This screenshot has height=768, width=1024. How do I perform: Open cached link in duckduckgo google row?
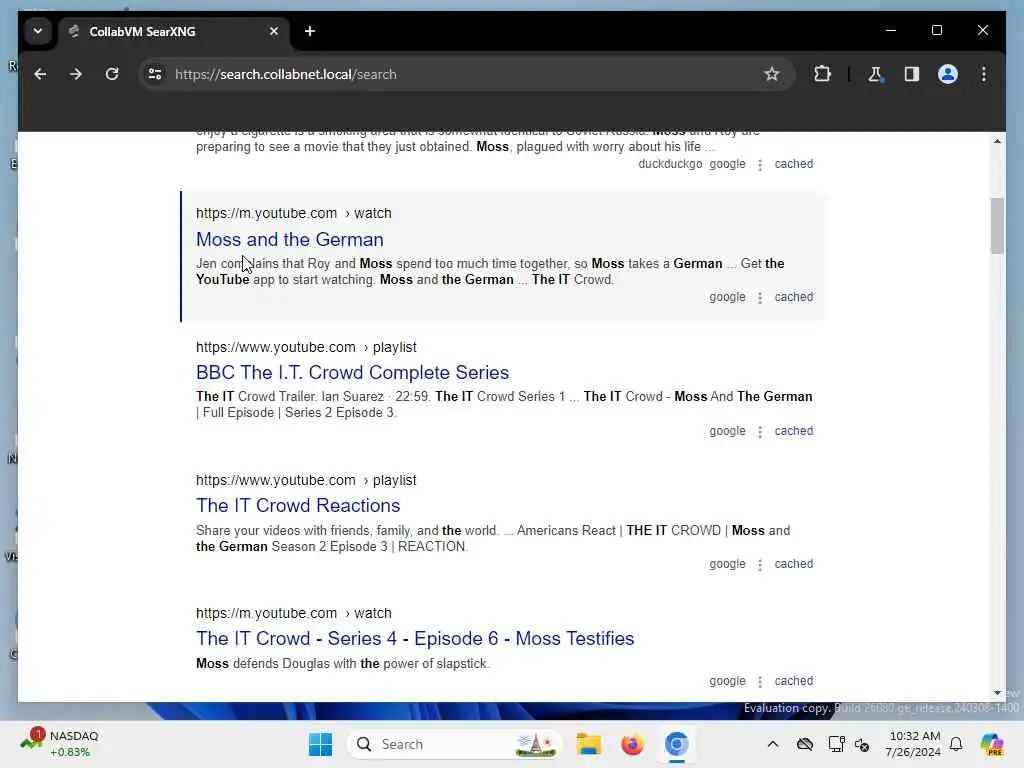pyautogui.click(x=793, y=164)
